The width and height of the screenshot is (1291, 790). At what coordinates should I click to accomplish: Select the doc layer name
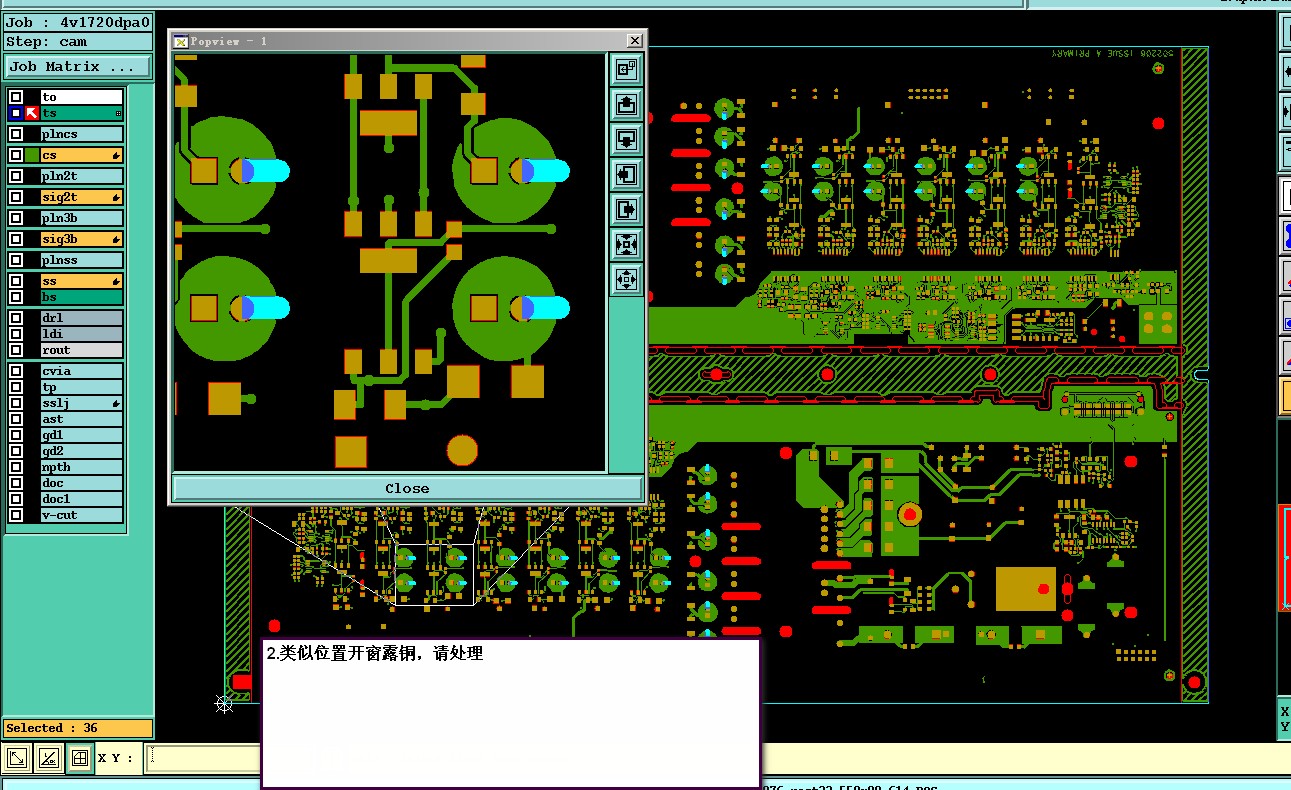click(81, 484)
